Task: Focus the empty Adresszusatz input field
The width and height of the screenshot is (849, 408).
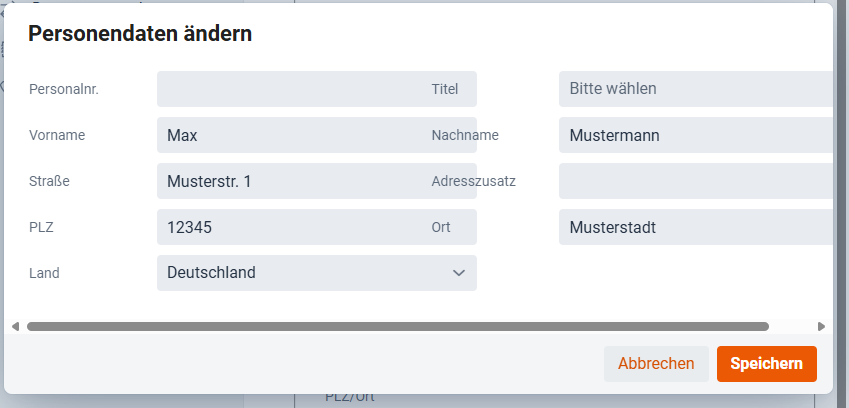Action: [x=695, y=181]
